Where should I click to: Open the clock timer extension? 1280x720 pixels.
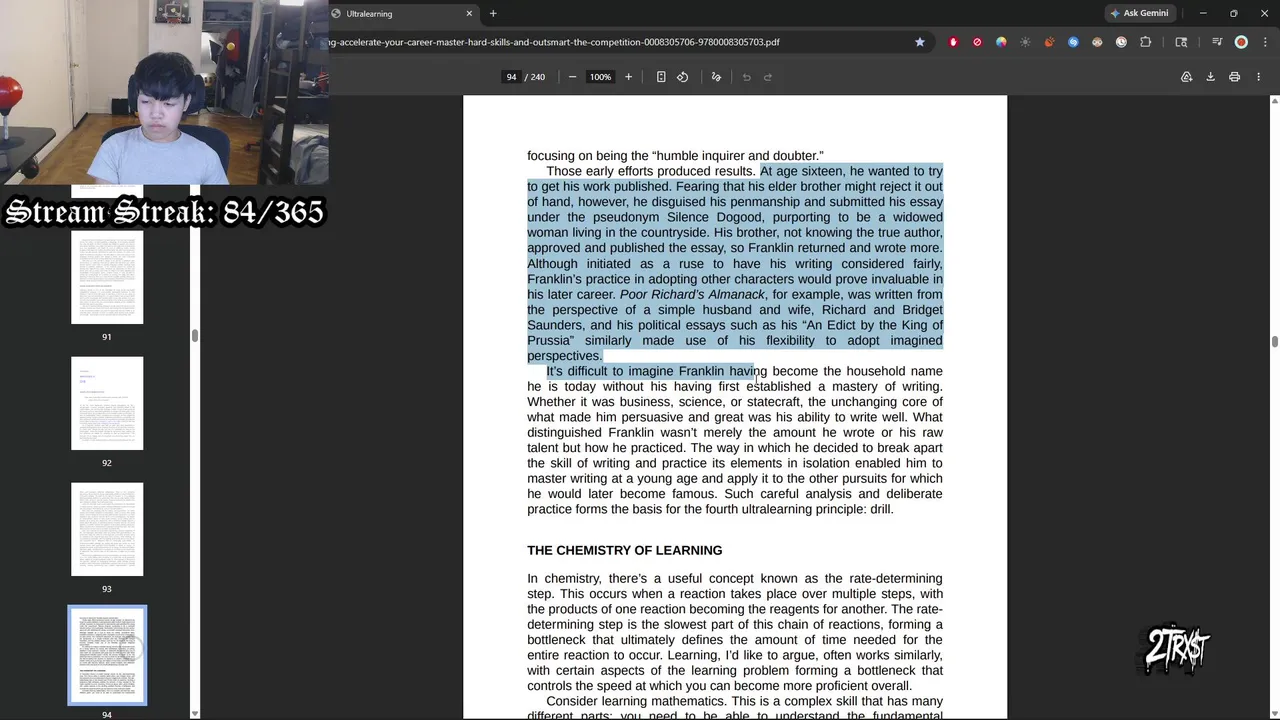pos(1121,42)
